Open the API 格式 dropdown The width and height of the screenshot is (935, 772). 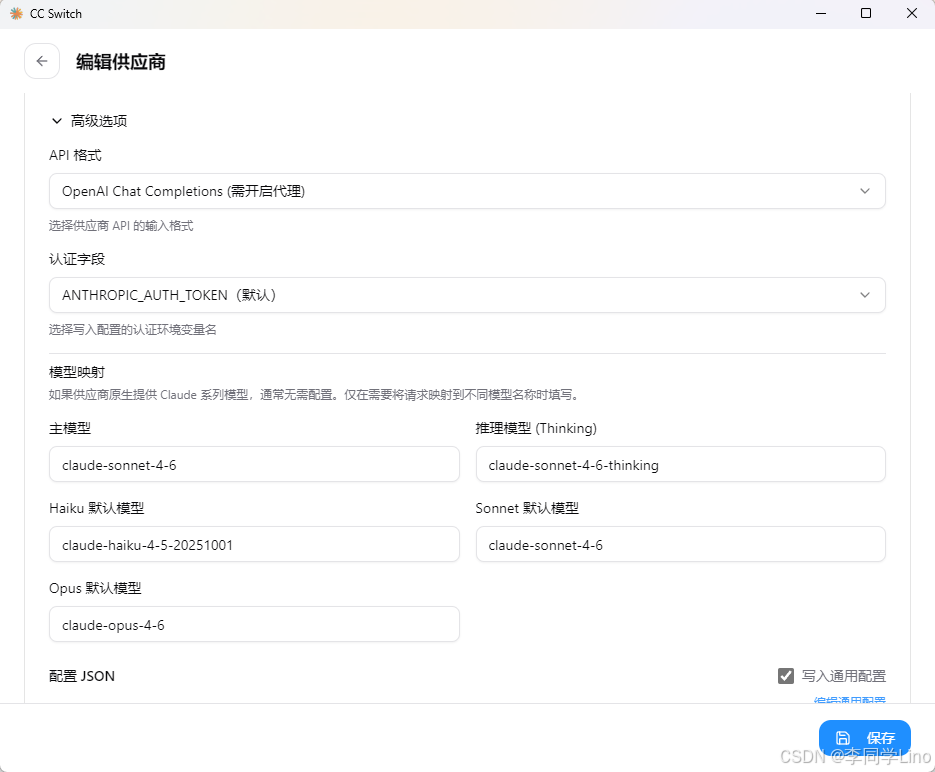[x=467, y=191]
